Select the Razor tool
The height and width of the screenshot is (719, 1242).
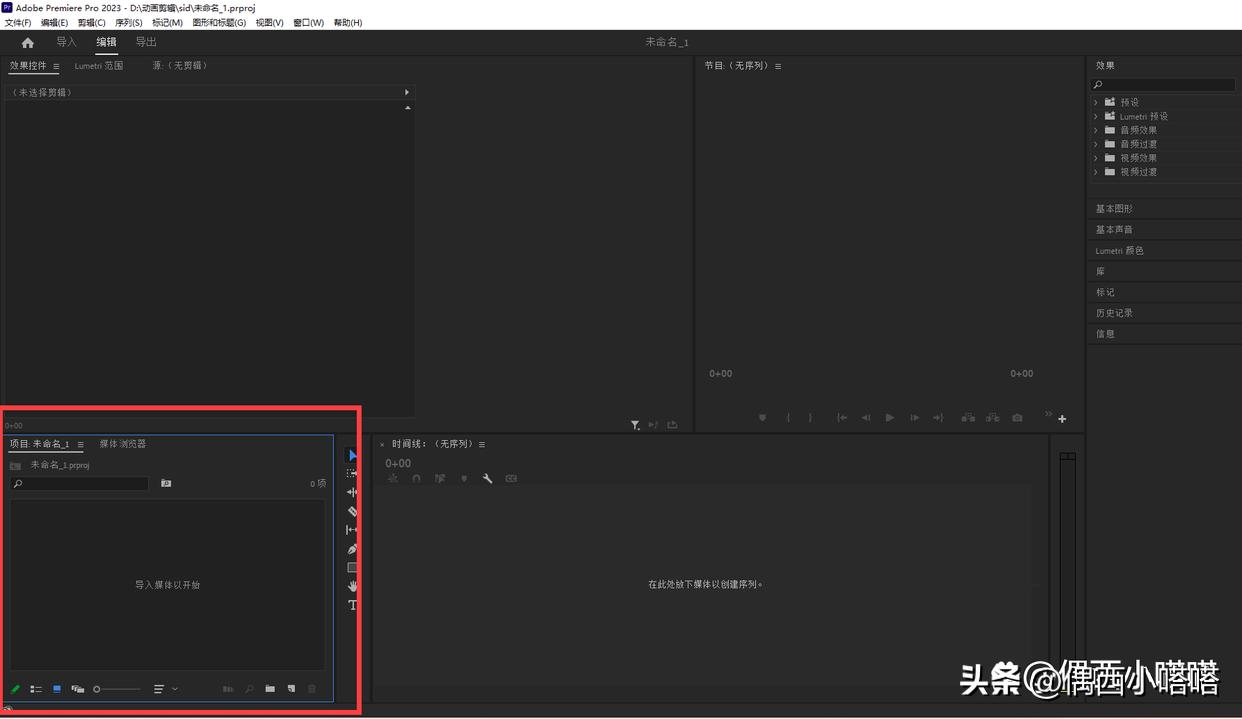pyautogui.click(x=351, y=511)
